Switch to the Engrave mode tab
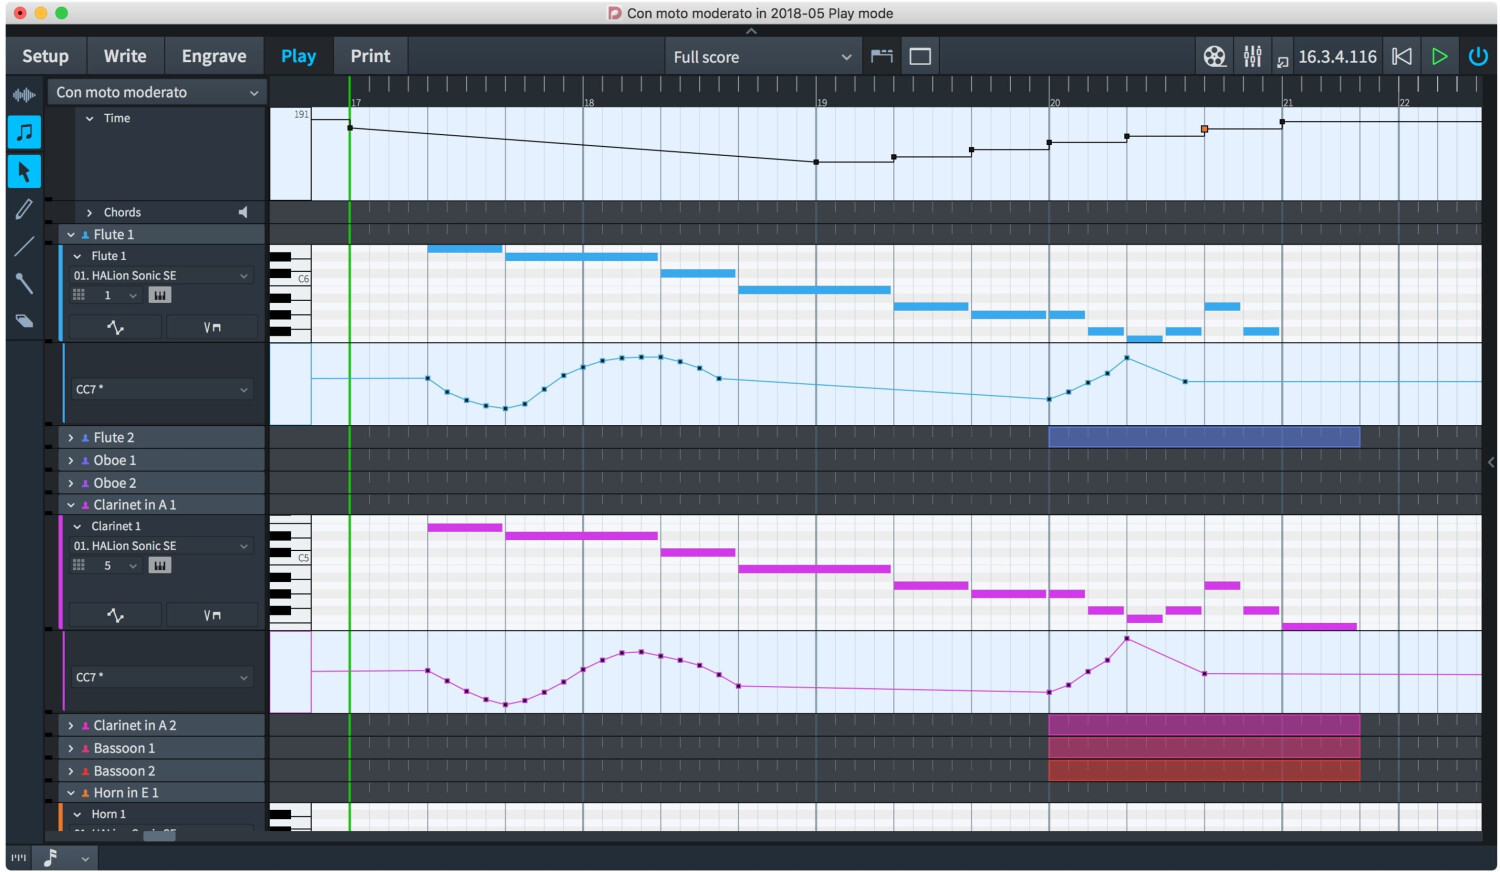Screen dimensions: 1500x872 [213, 56]
